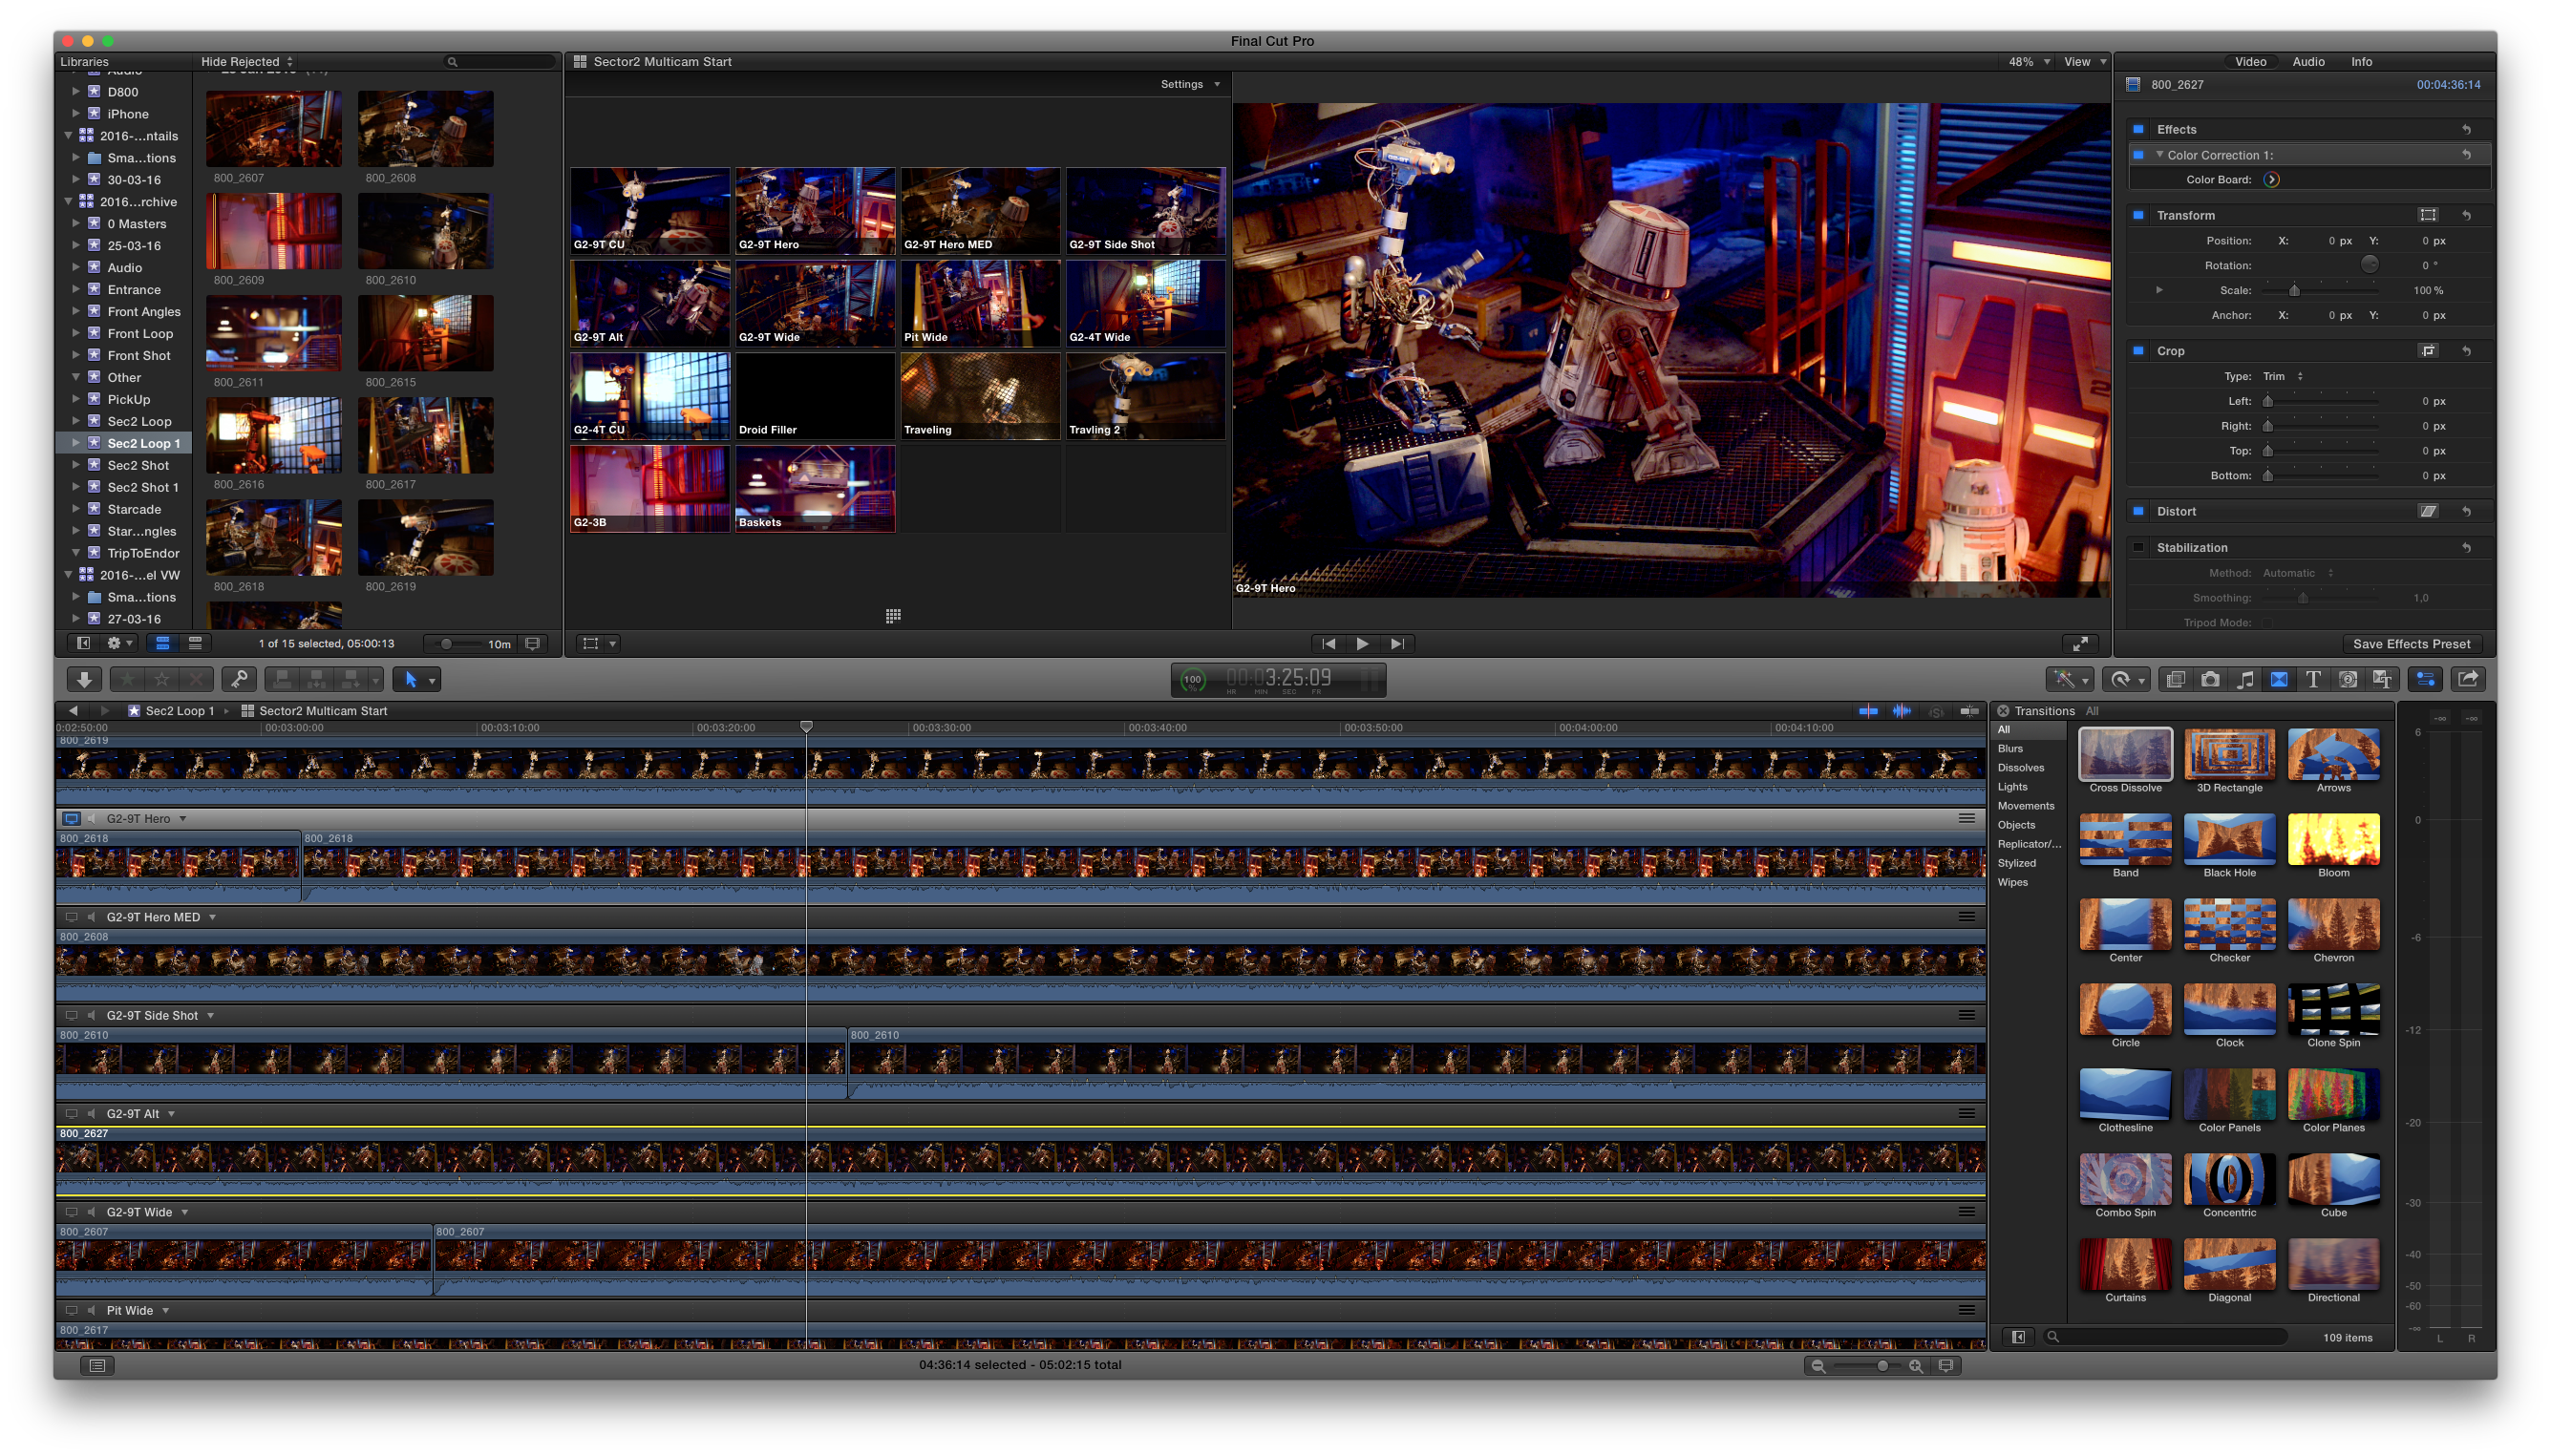Viewport: 2551px width, 1456px height.
Task: Toggle viewer fullscreen arrows icon
Action: point(2079,644)
